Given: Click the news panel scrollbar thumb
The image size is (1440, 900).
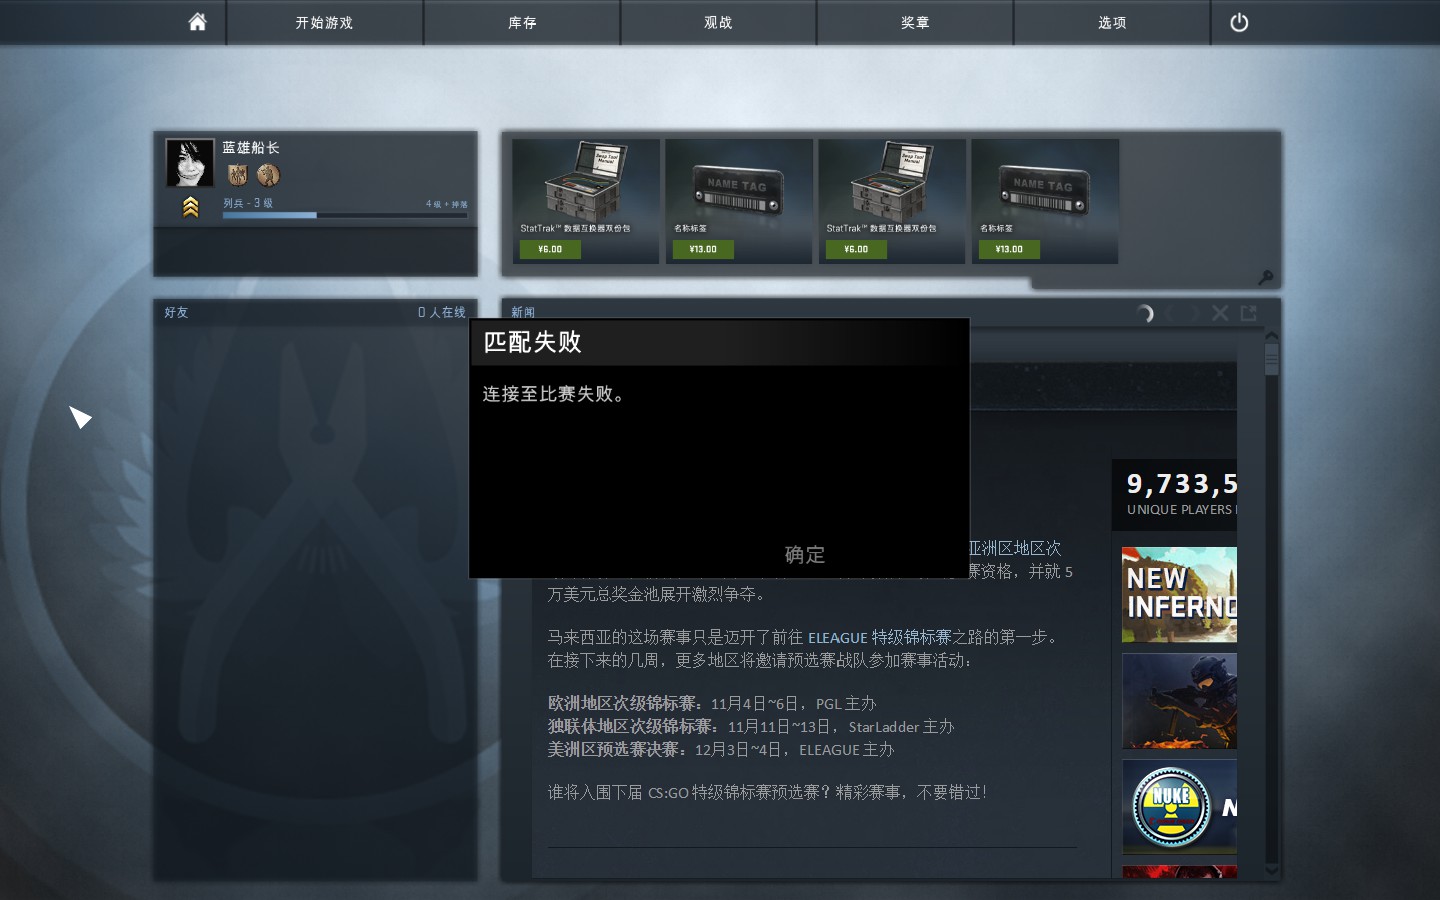Looking at the screenshot, I should pyautogui.click(x=1272, y=360).
